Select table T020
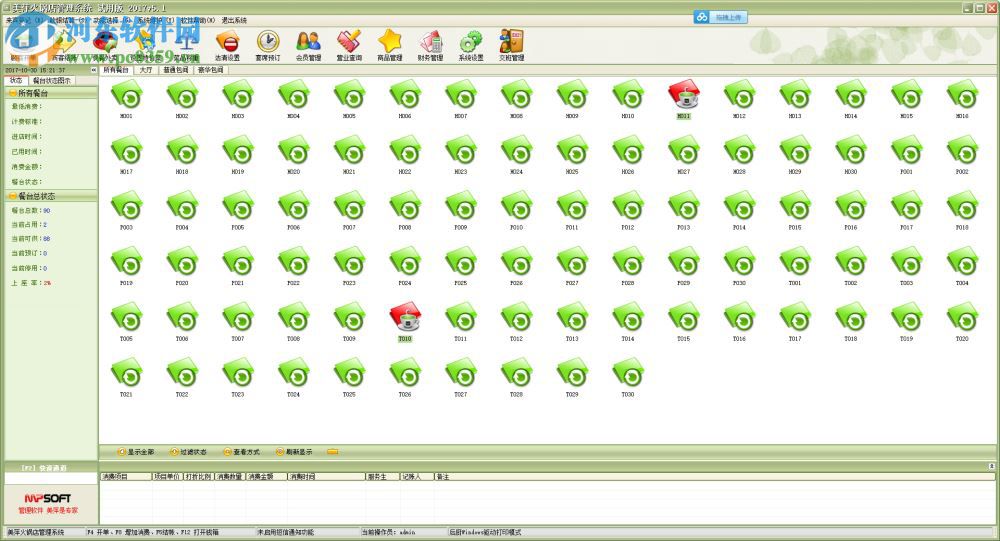 click(x=962, y=322)
